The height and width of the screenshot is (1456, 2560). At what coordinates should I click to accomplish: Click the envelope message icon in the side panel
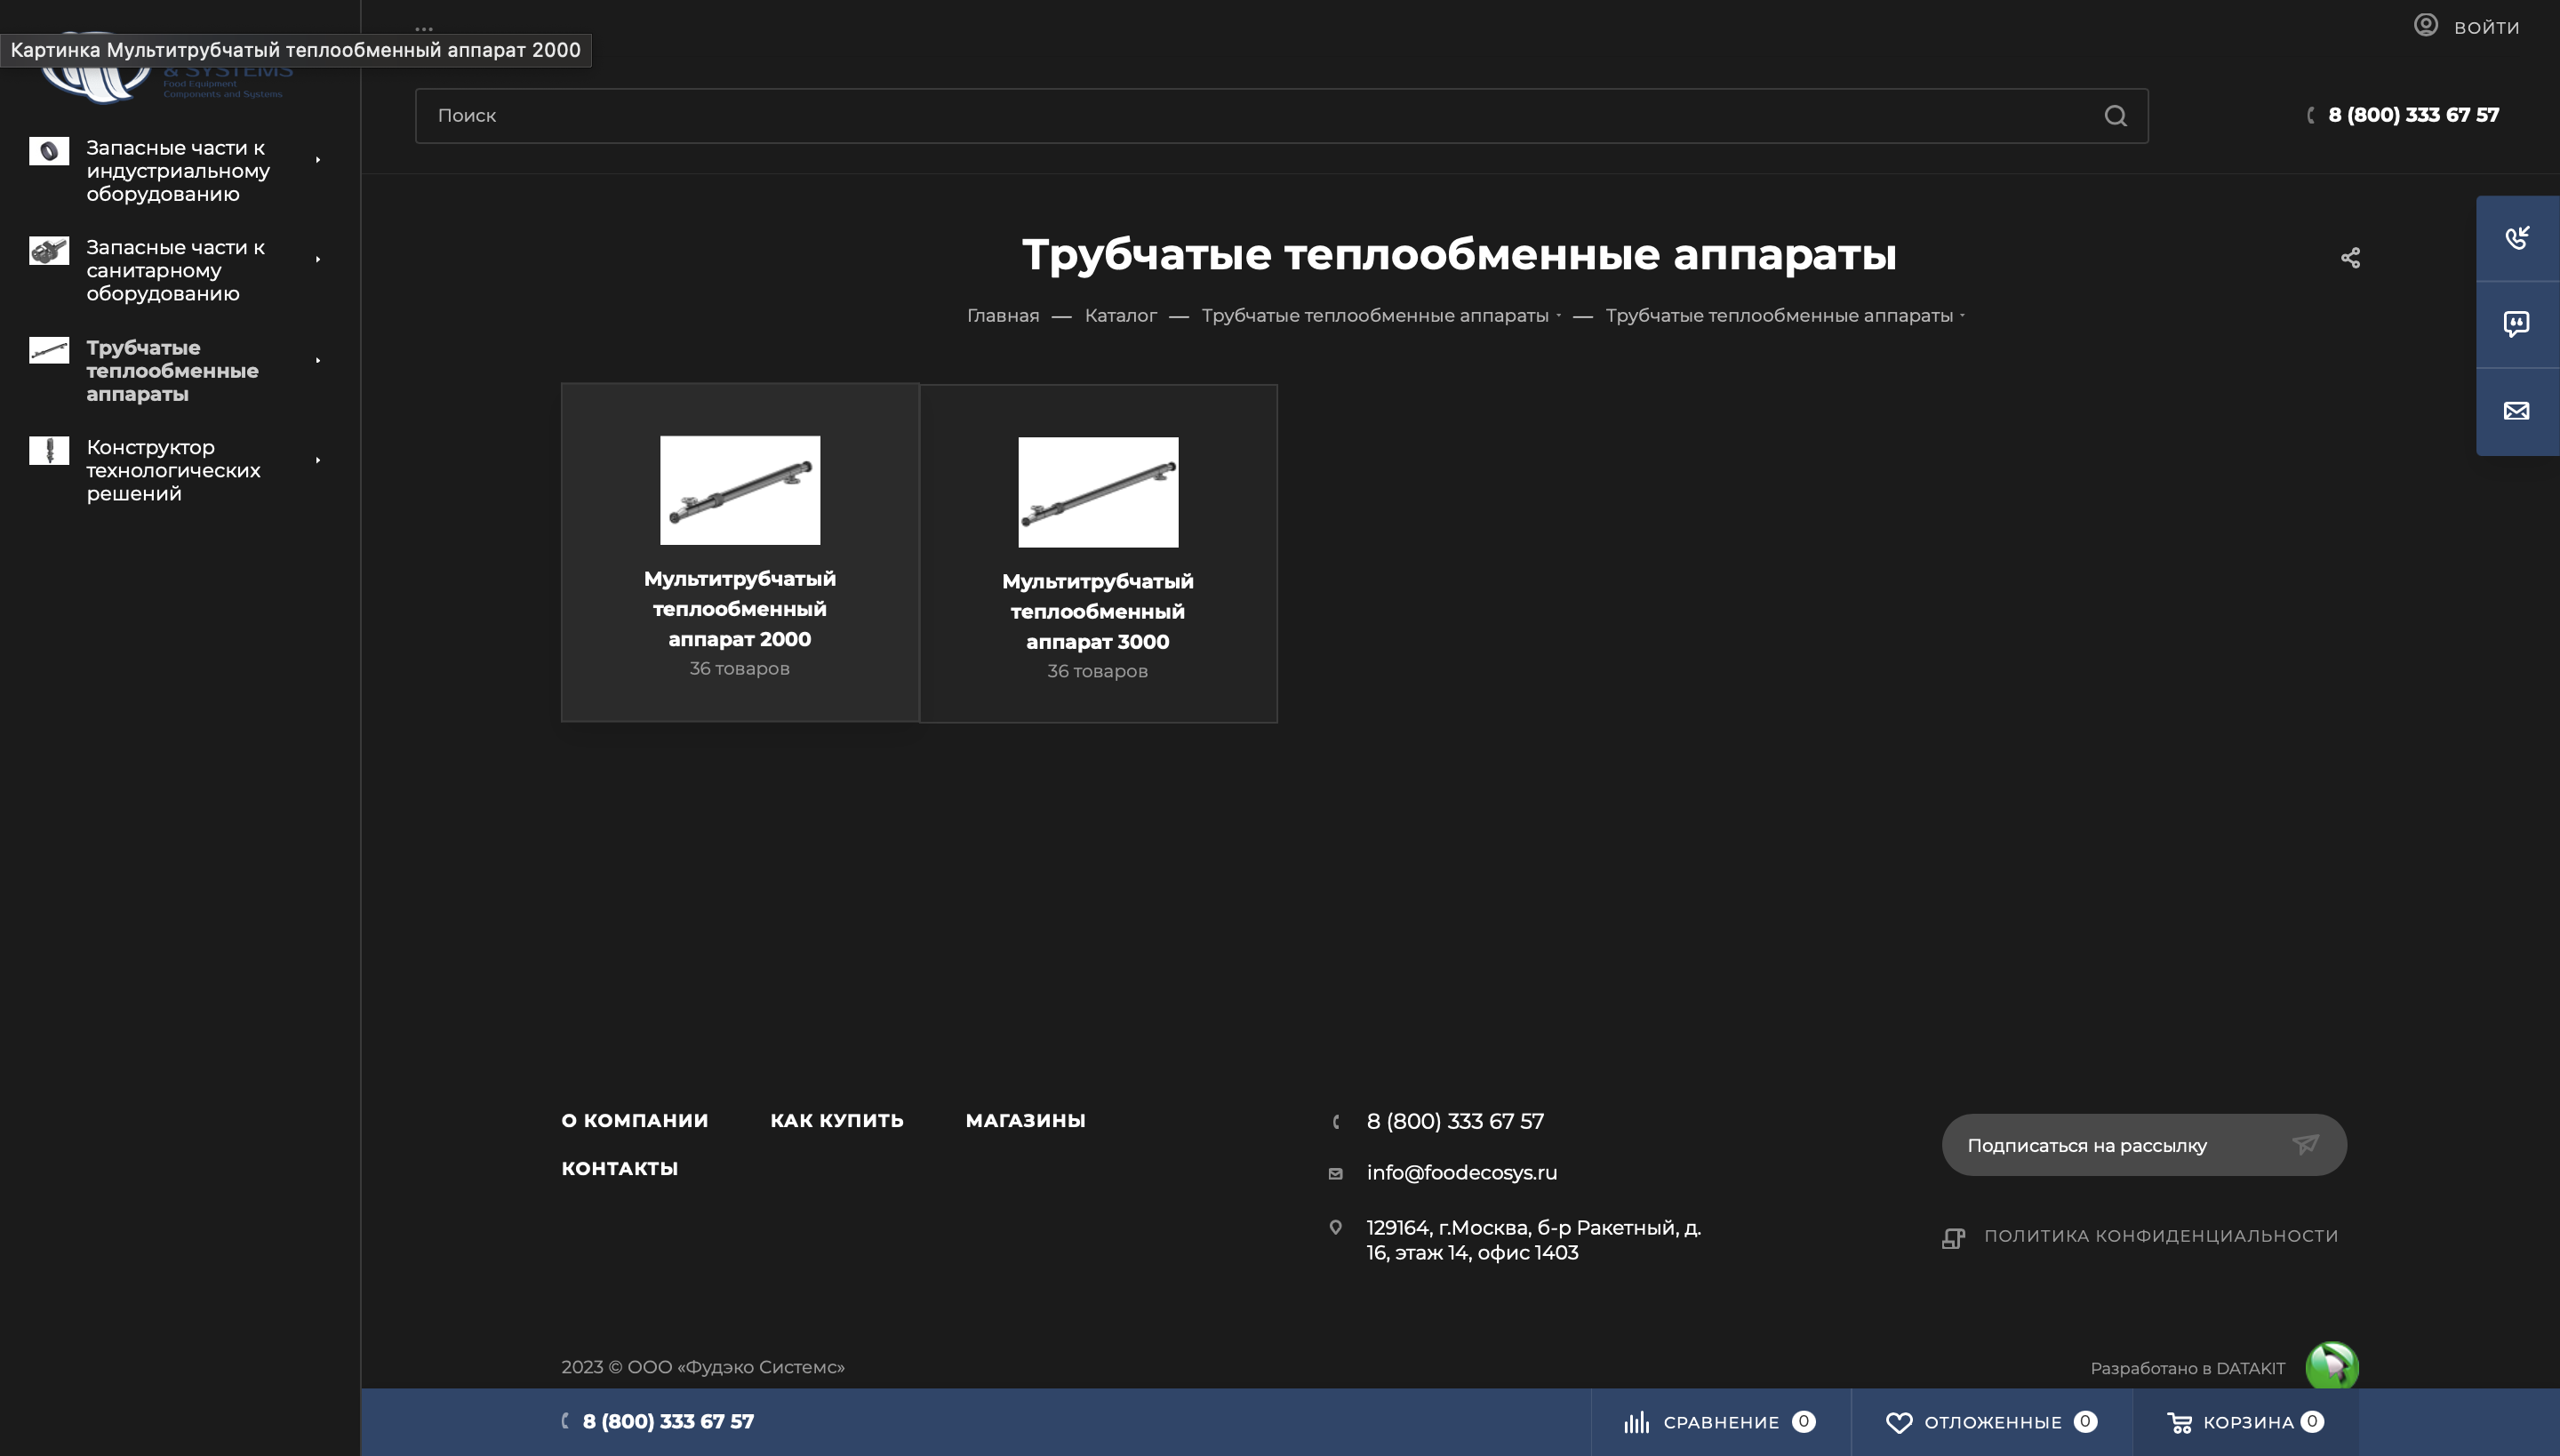click(x=2516, y=411)
